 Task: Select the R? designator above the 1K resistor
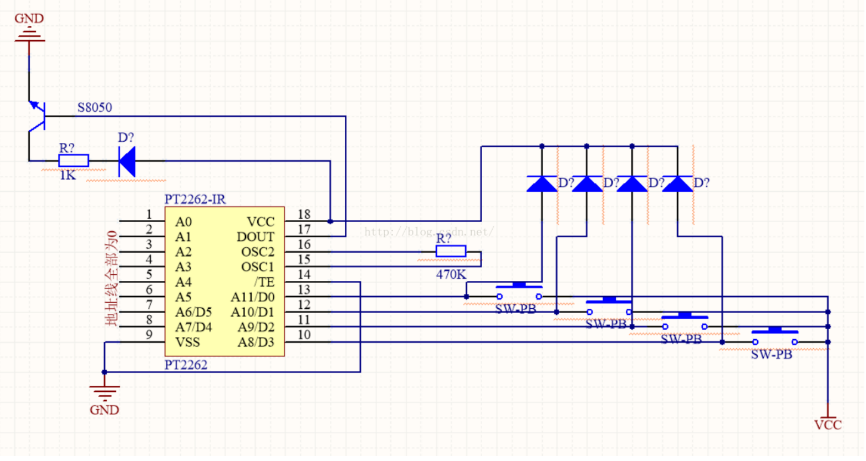point(66,148)
